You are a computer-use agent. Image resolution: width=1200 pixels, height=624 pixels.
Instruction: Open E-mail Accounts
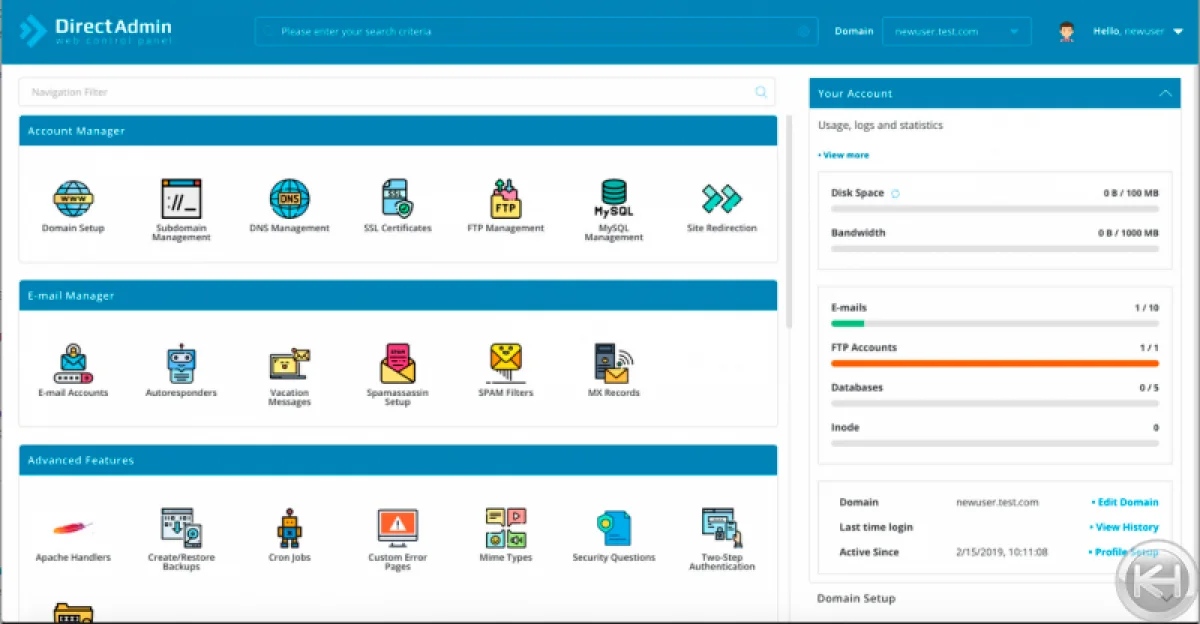[x=73, y=365]
